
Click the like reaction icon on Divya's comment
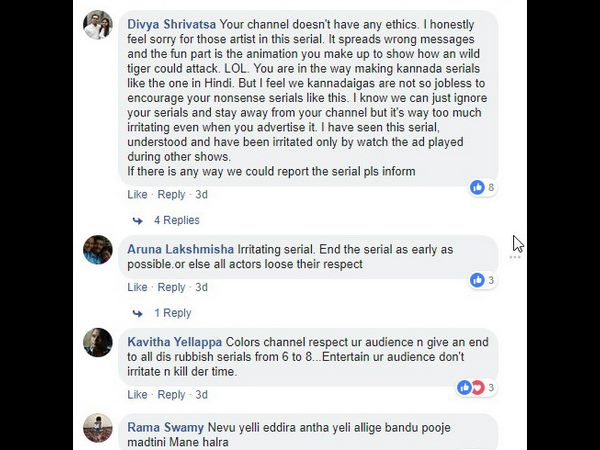coord(477,187)
